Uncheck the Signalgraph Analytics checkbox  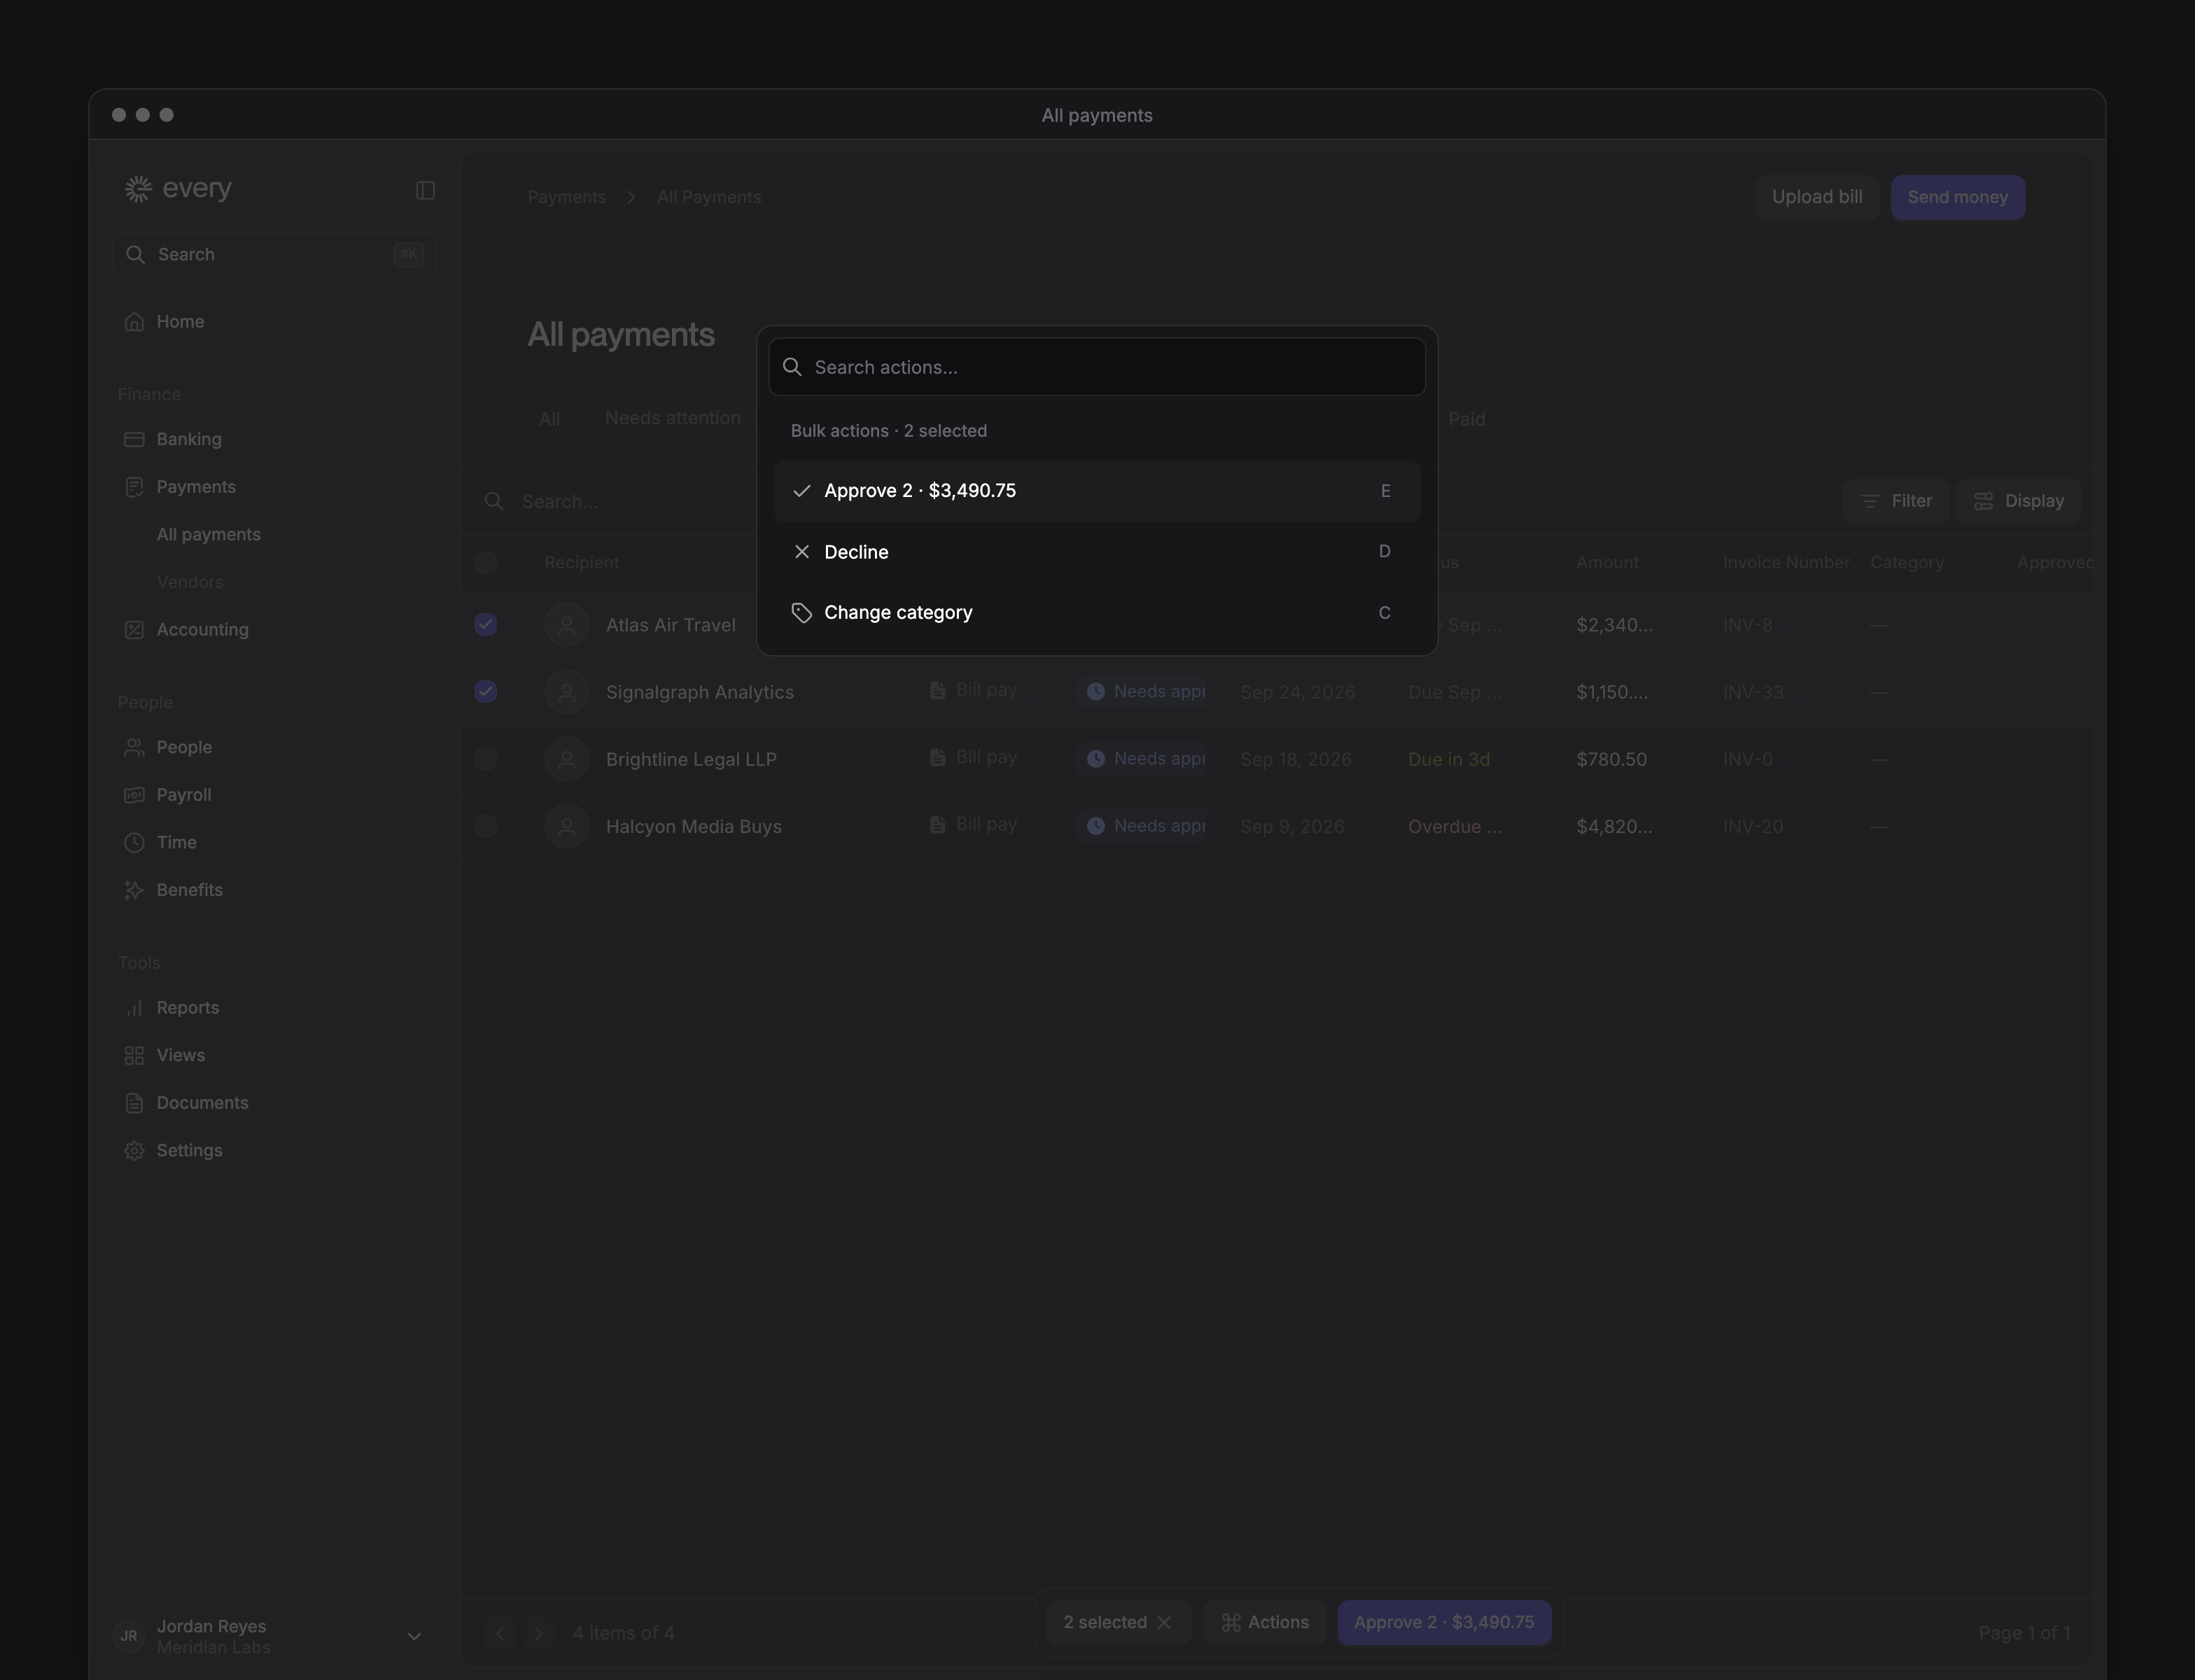click(486, 692)
